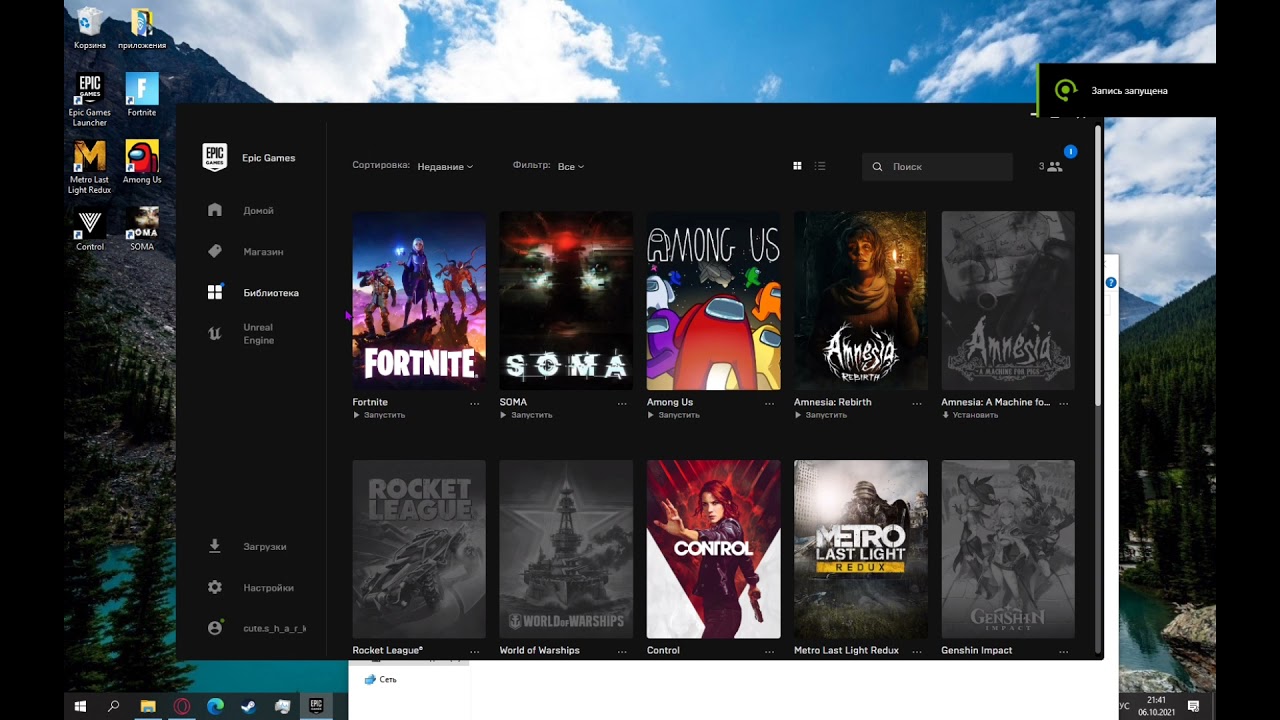Click the World of Warships cover

tap(566, 549)
